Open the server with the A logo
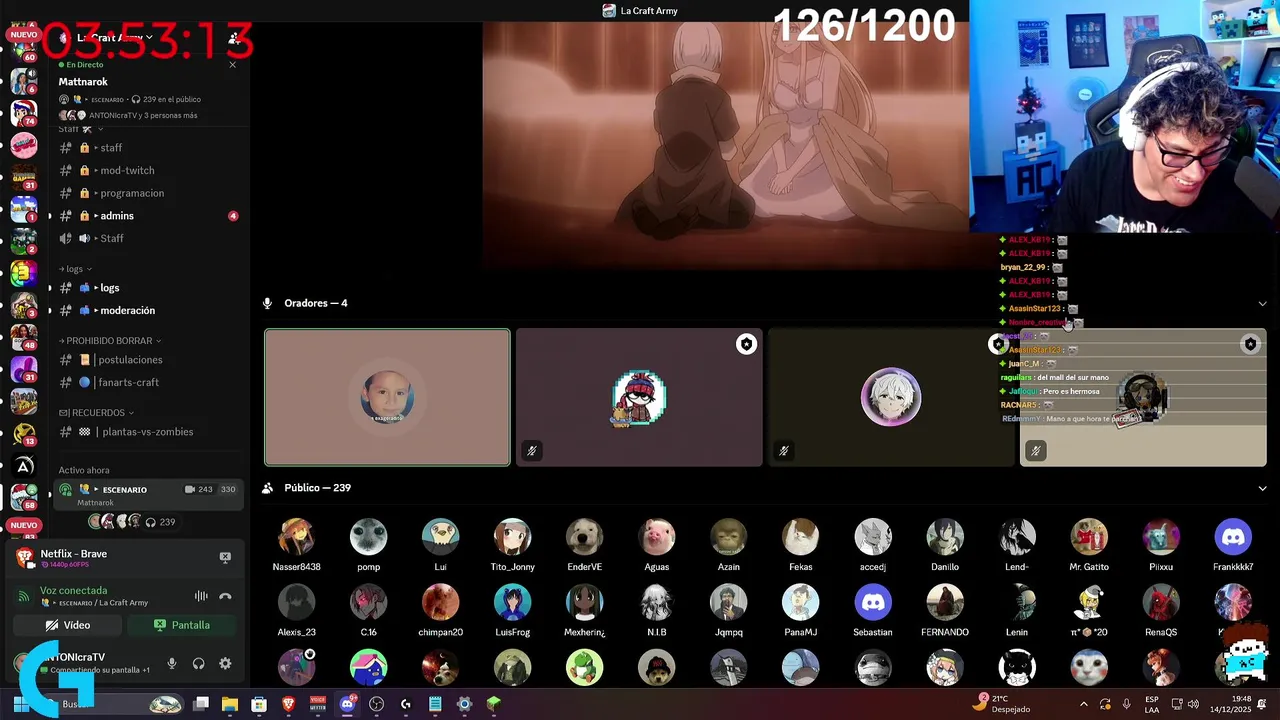The height and width of the screenshot is (720, 1280). pyautogui.click(x=24, y=466)
